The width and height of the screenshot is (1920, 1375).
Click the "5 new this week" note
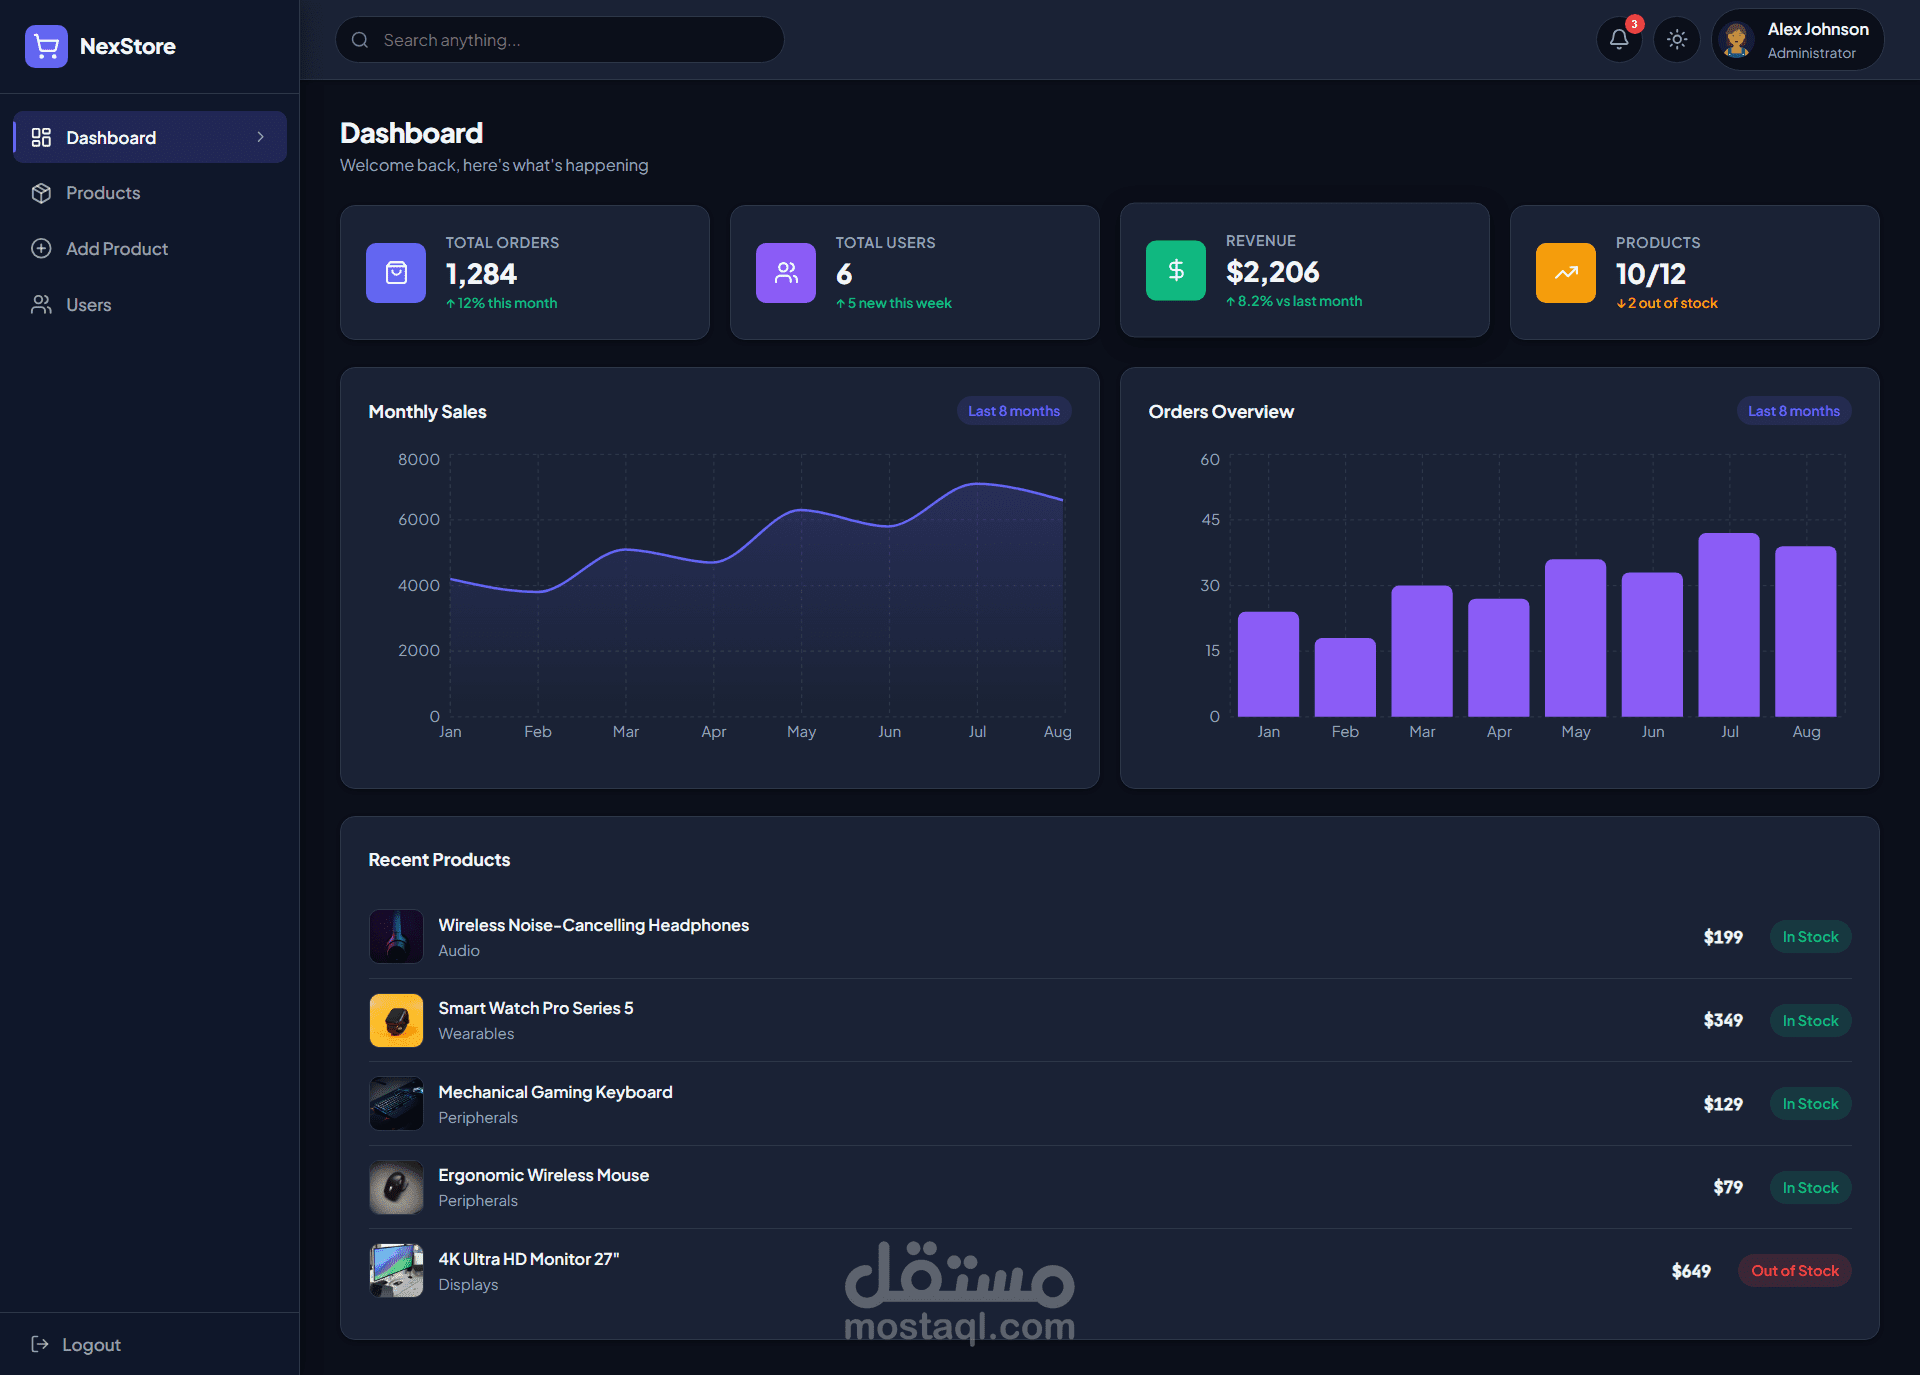[x=894, y=303]
